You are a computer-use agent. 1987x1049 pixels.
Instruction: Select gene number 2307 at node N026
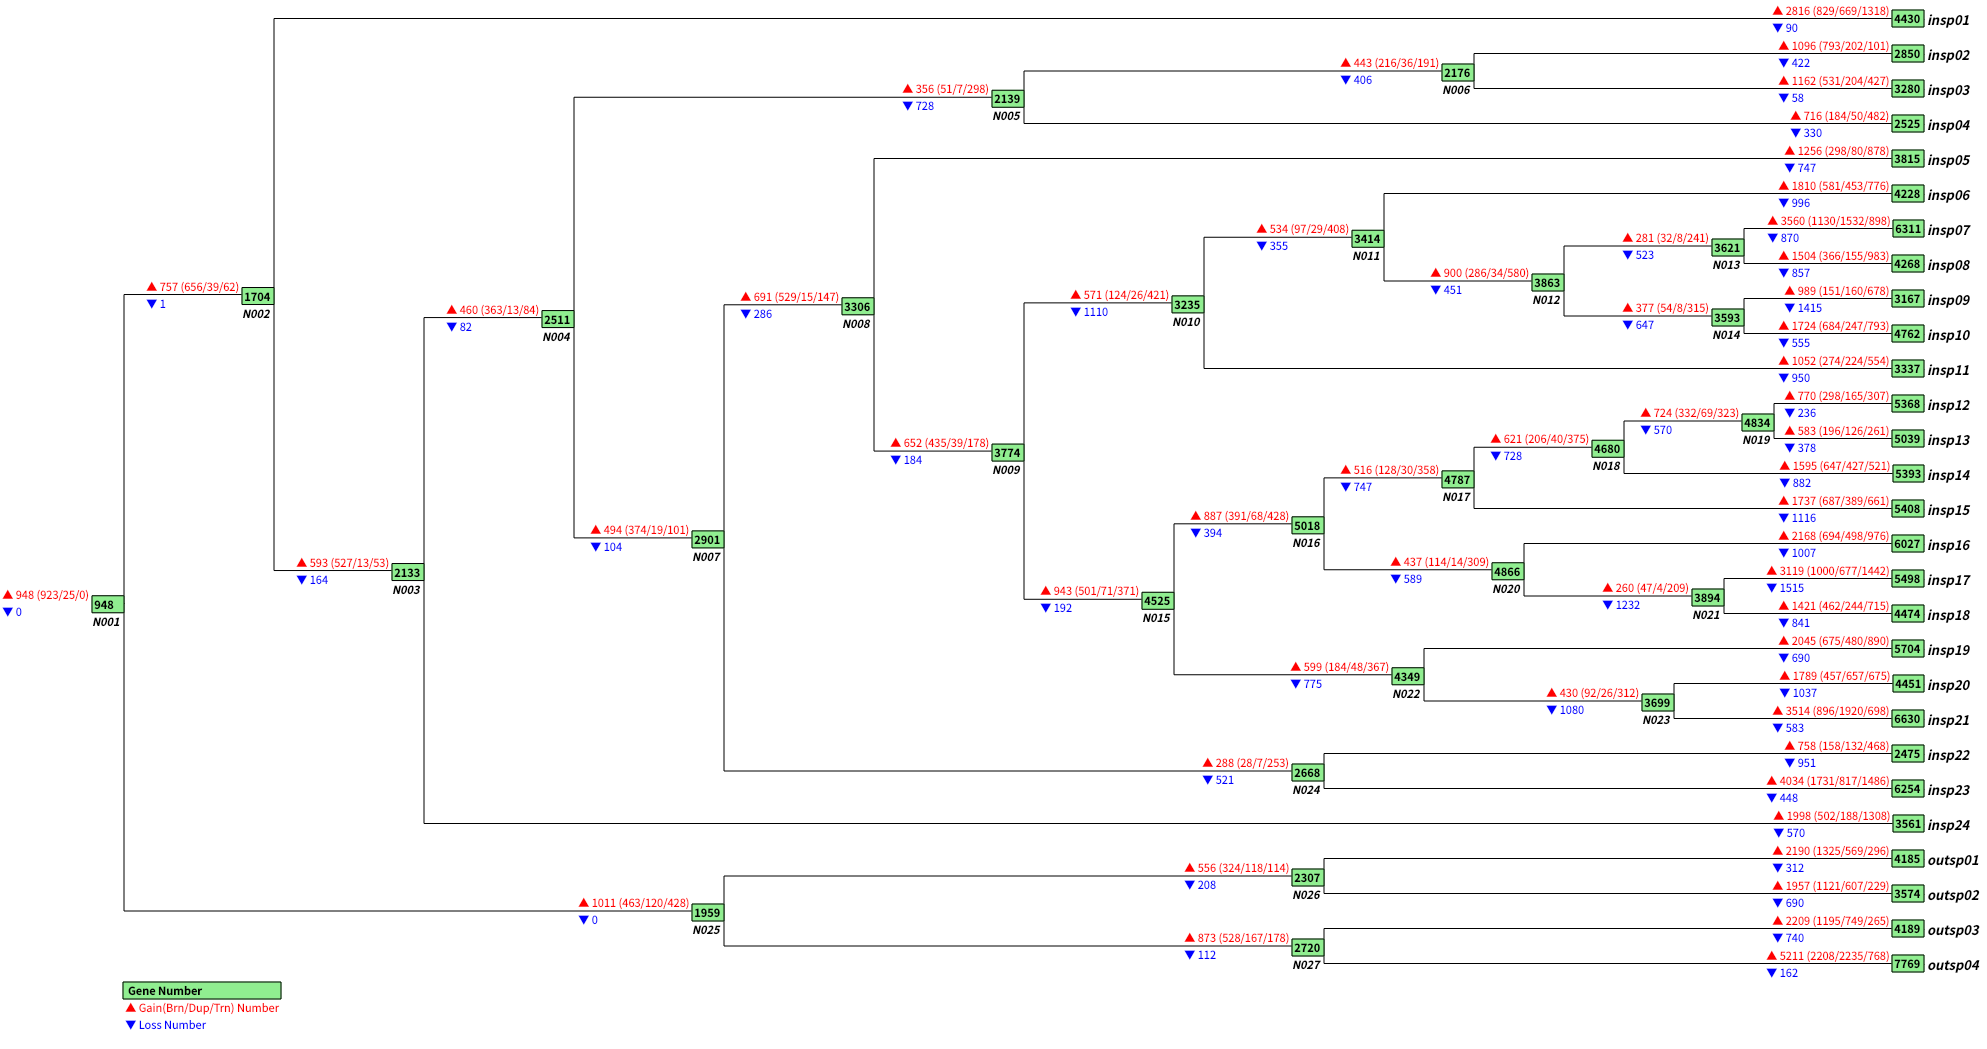point(1307,877)
